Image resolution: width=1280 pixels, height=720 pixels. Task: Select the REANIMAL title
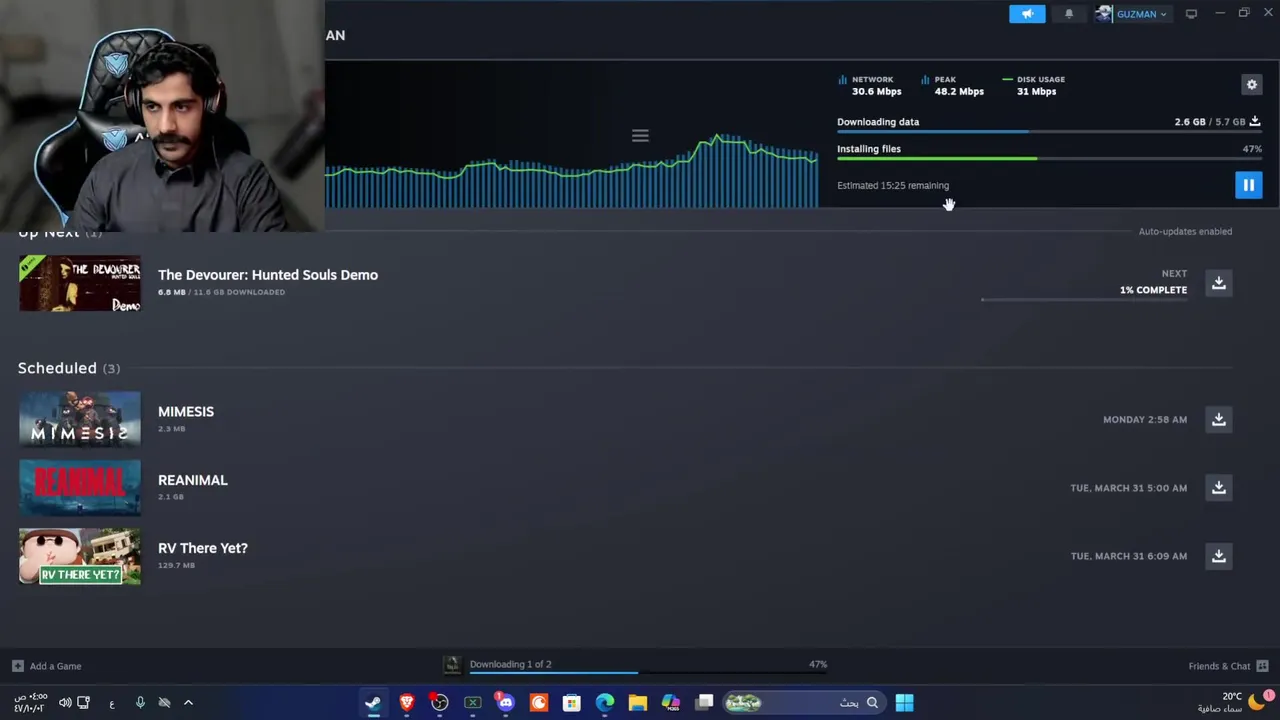(193, 480)
